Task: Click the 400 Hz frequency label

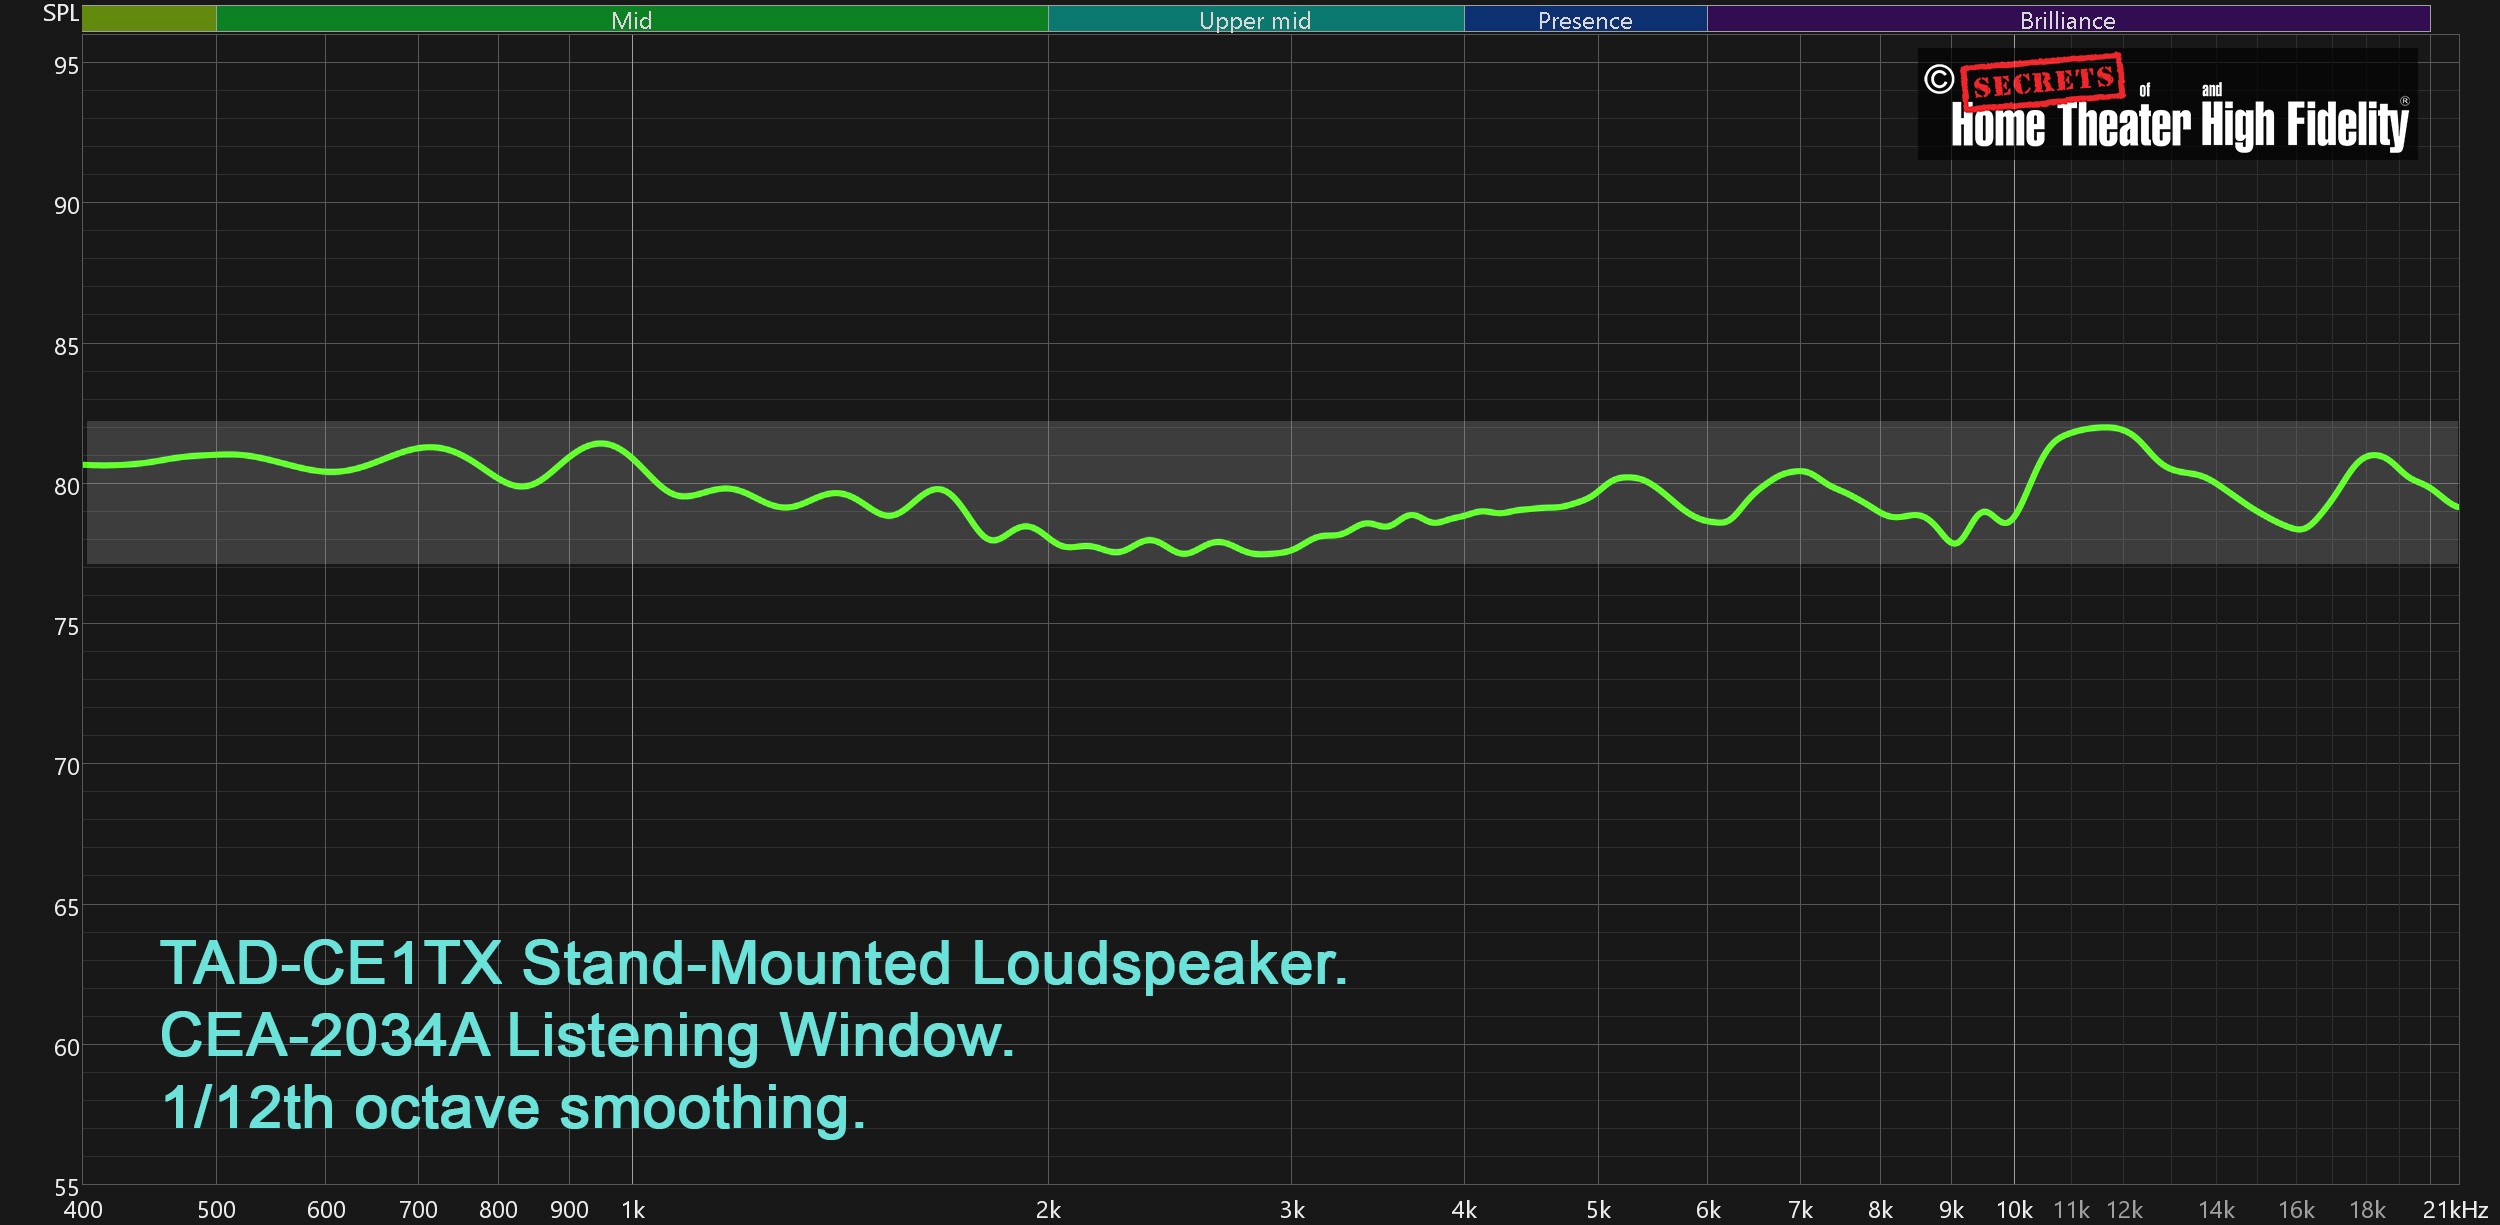Action: 83,1210
